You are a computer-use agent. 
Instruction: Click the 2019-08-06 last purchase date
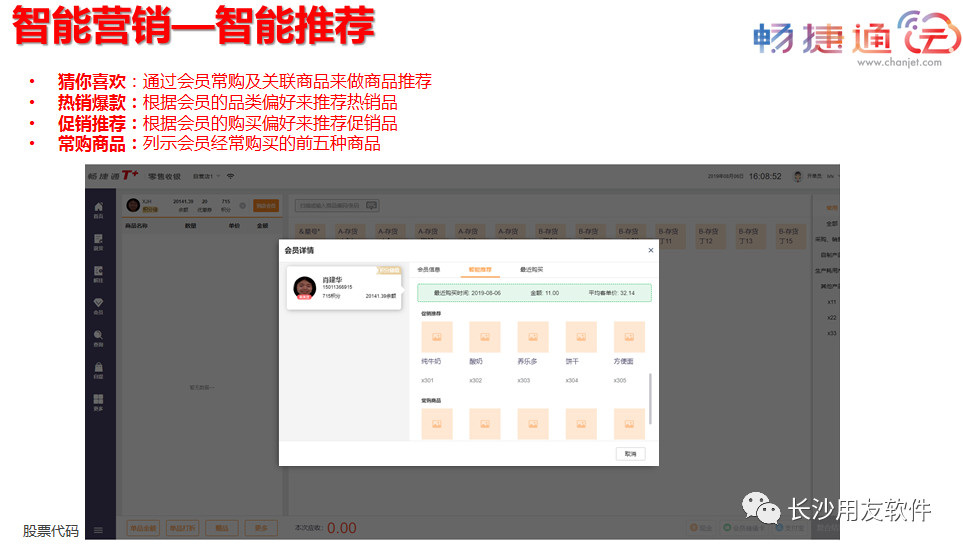point(486,293)
